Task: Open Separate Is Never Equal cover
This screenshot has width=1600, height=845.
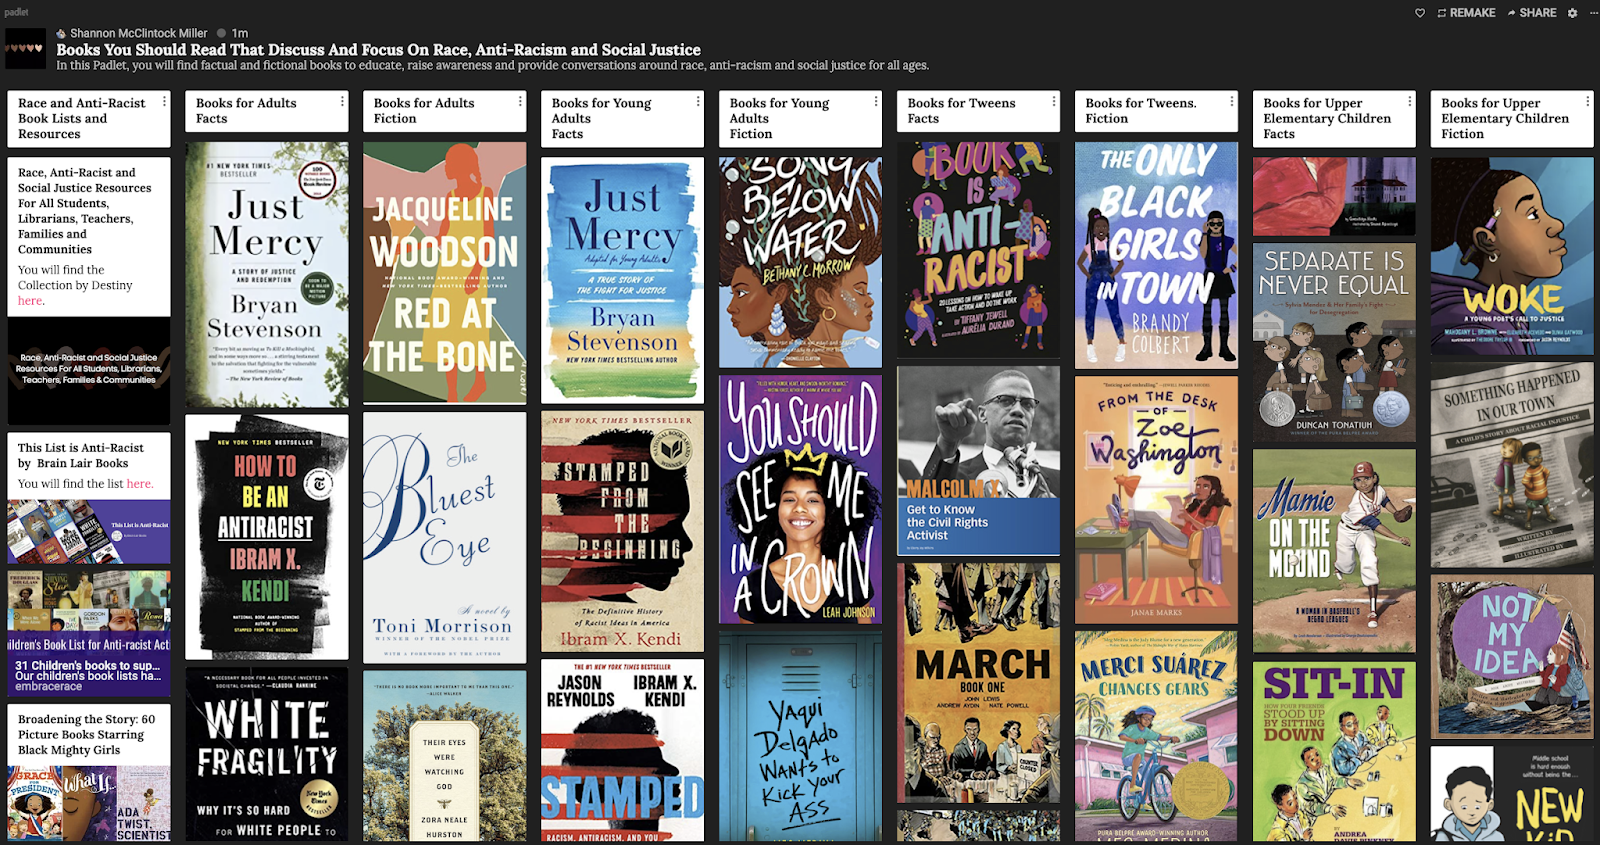Action: (x=1335, y=342)
